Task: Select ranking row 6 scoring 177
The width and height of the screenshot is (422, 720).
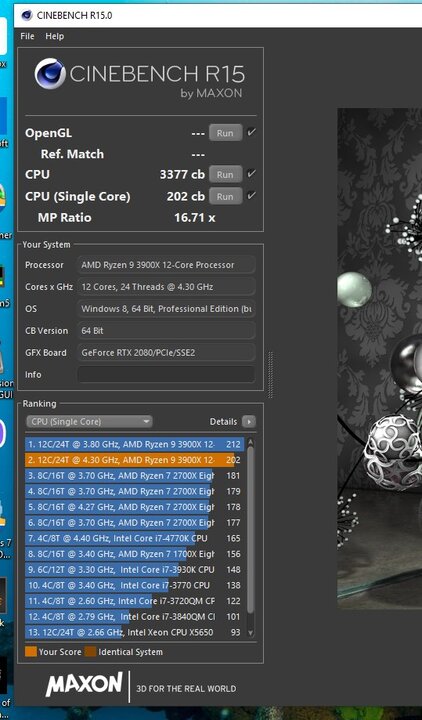Action: (x=135, y=523)
